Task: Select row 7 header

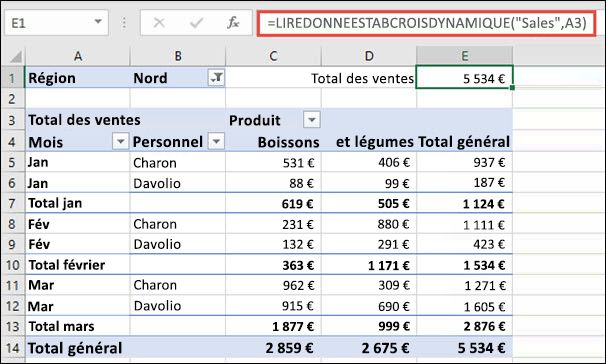Action: tap(12, 203)
